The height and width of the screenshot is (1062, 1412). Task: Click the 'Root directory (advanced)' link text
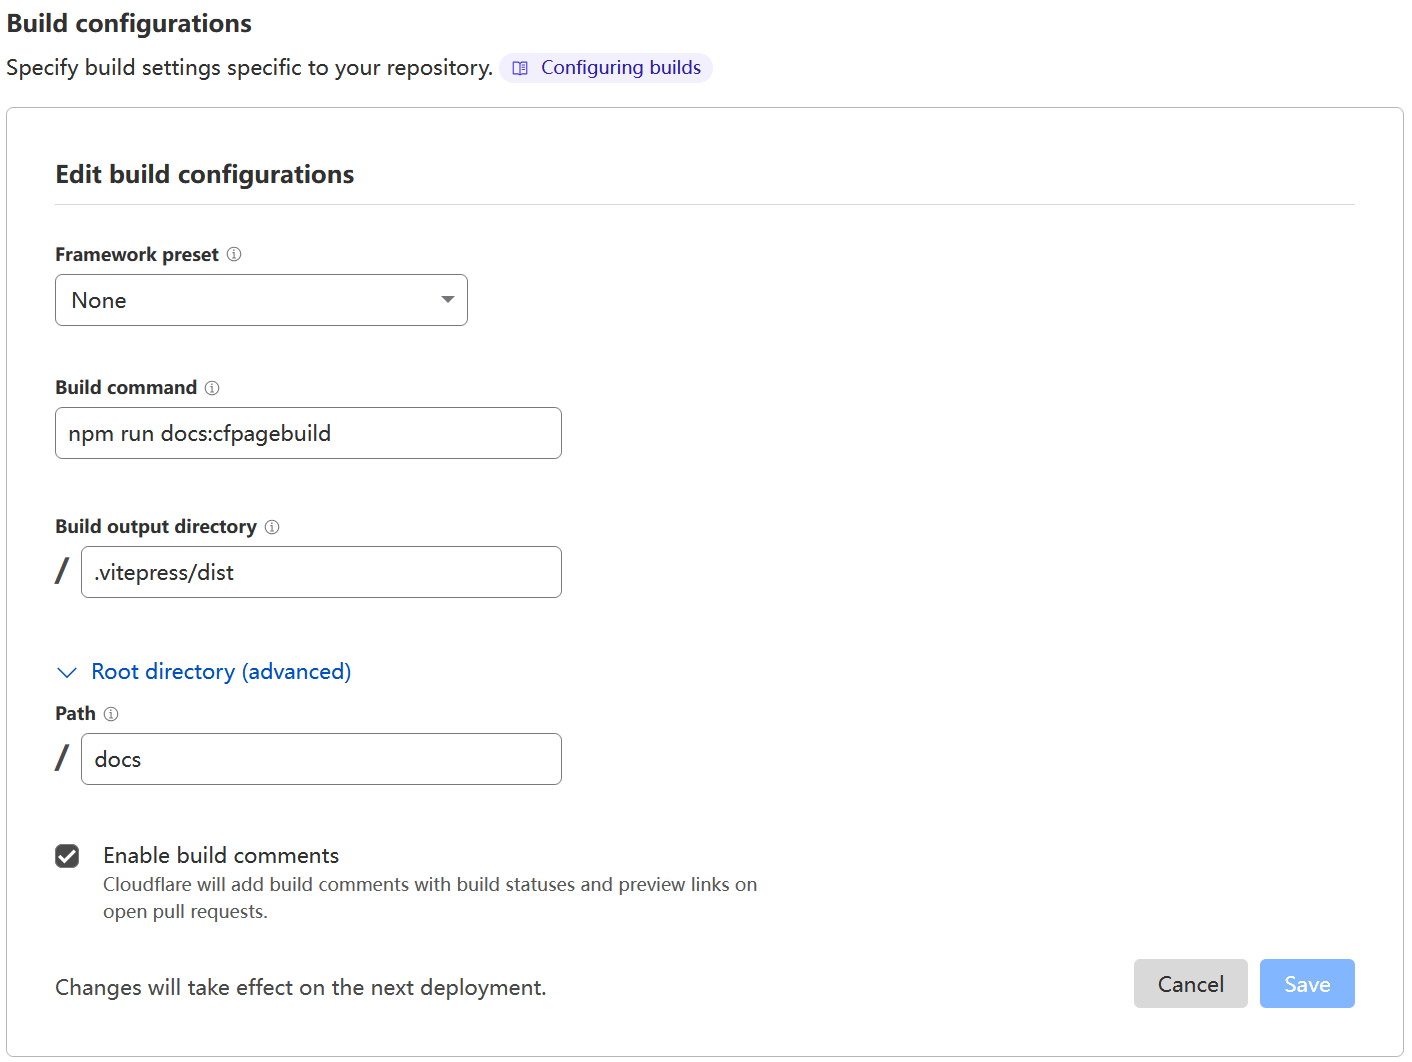pos(221,672)
